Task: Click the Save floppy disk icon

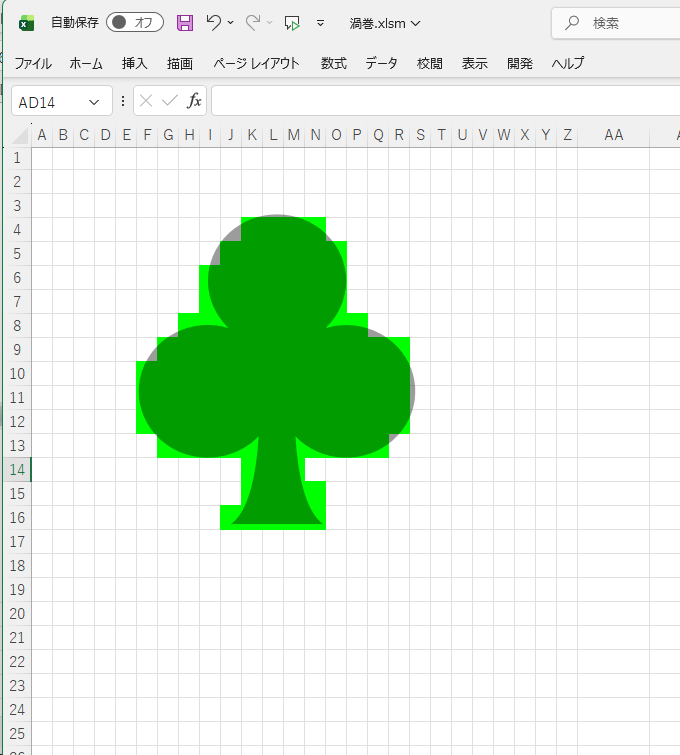Action: coord(185,23)
